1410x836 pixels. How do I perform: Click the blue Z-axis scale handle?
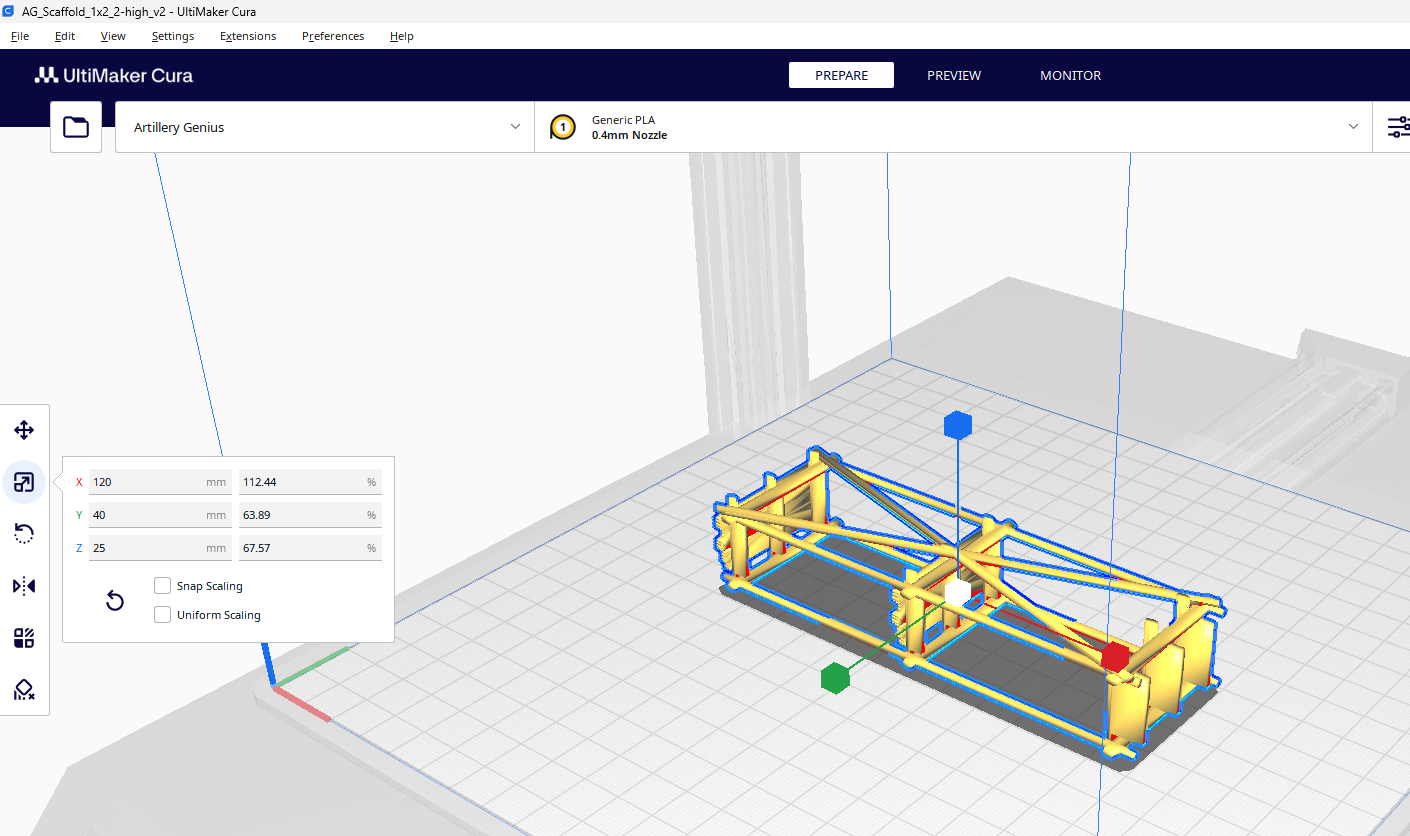[x=958, y=425]
